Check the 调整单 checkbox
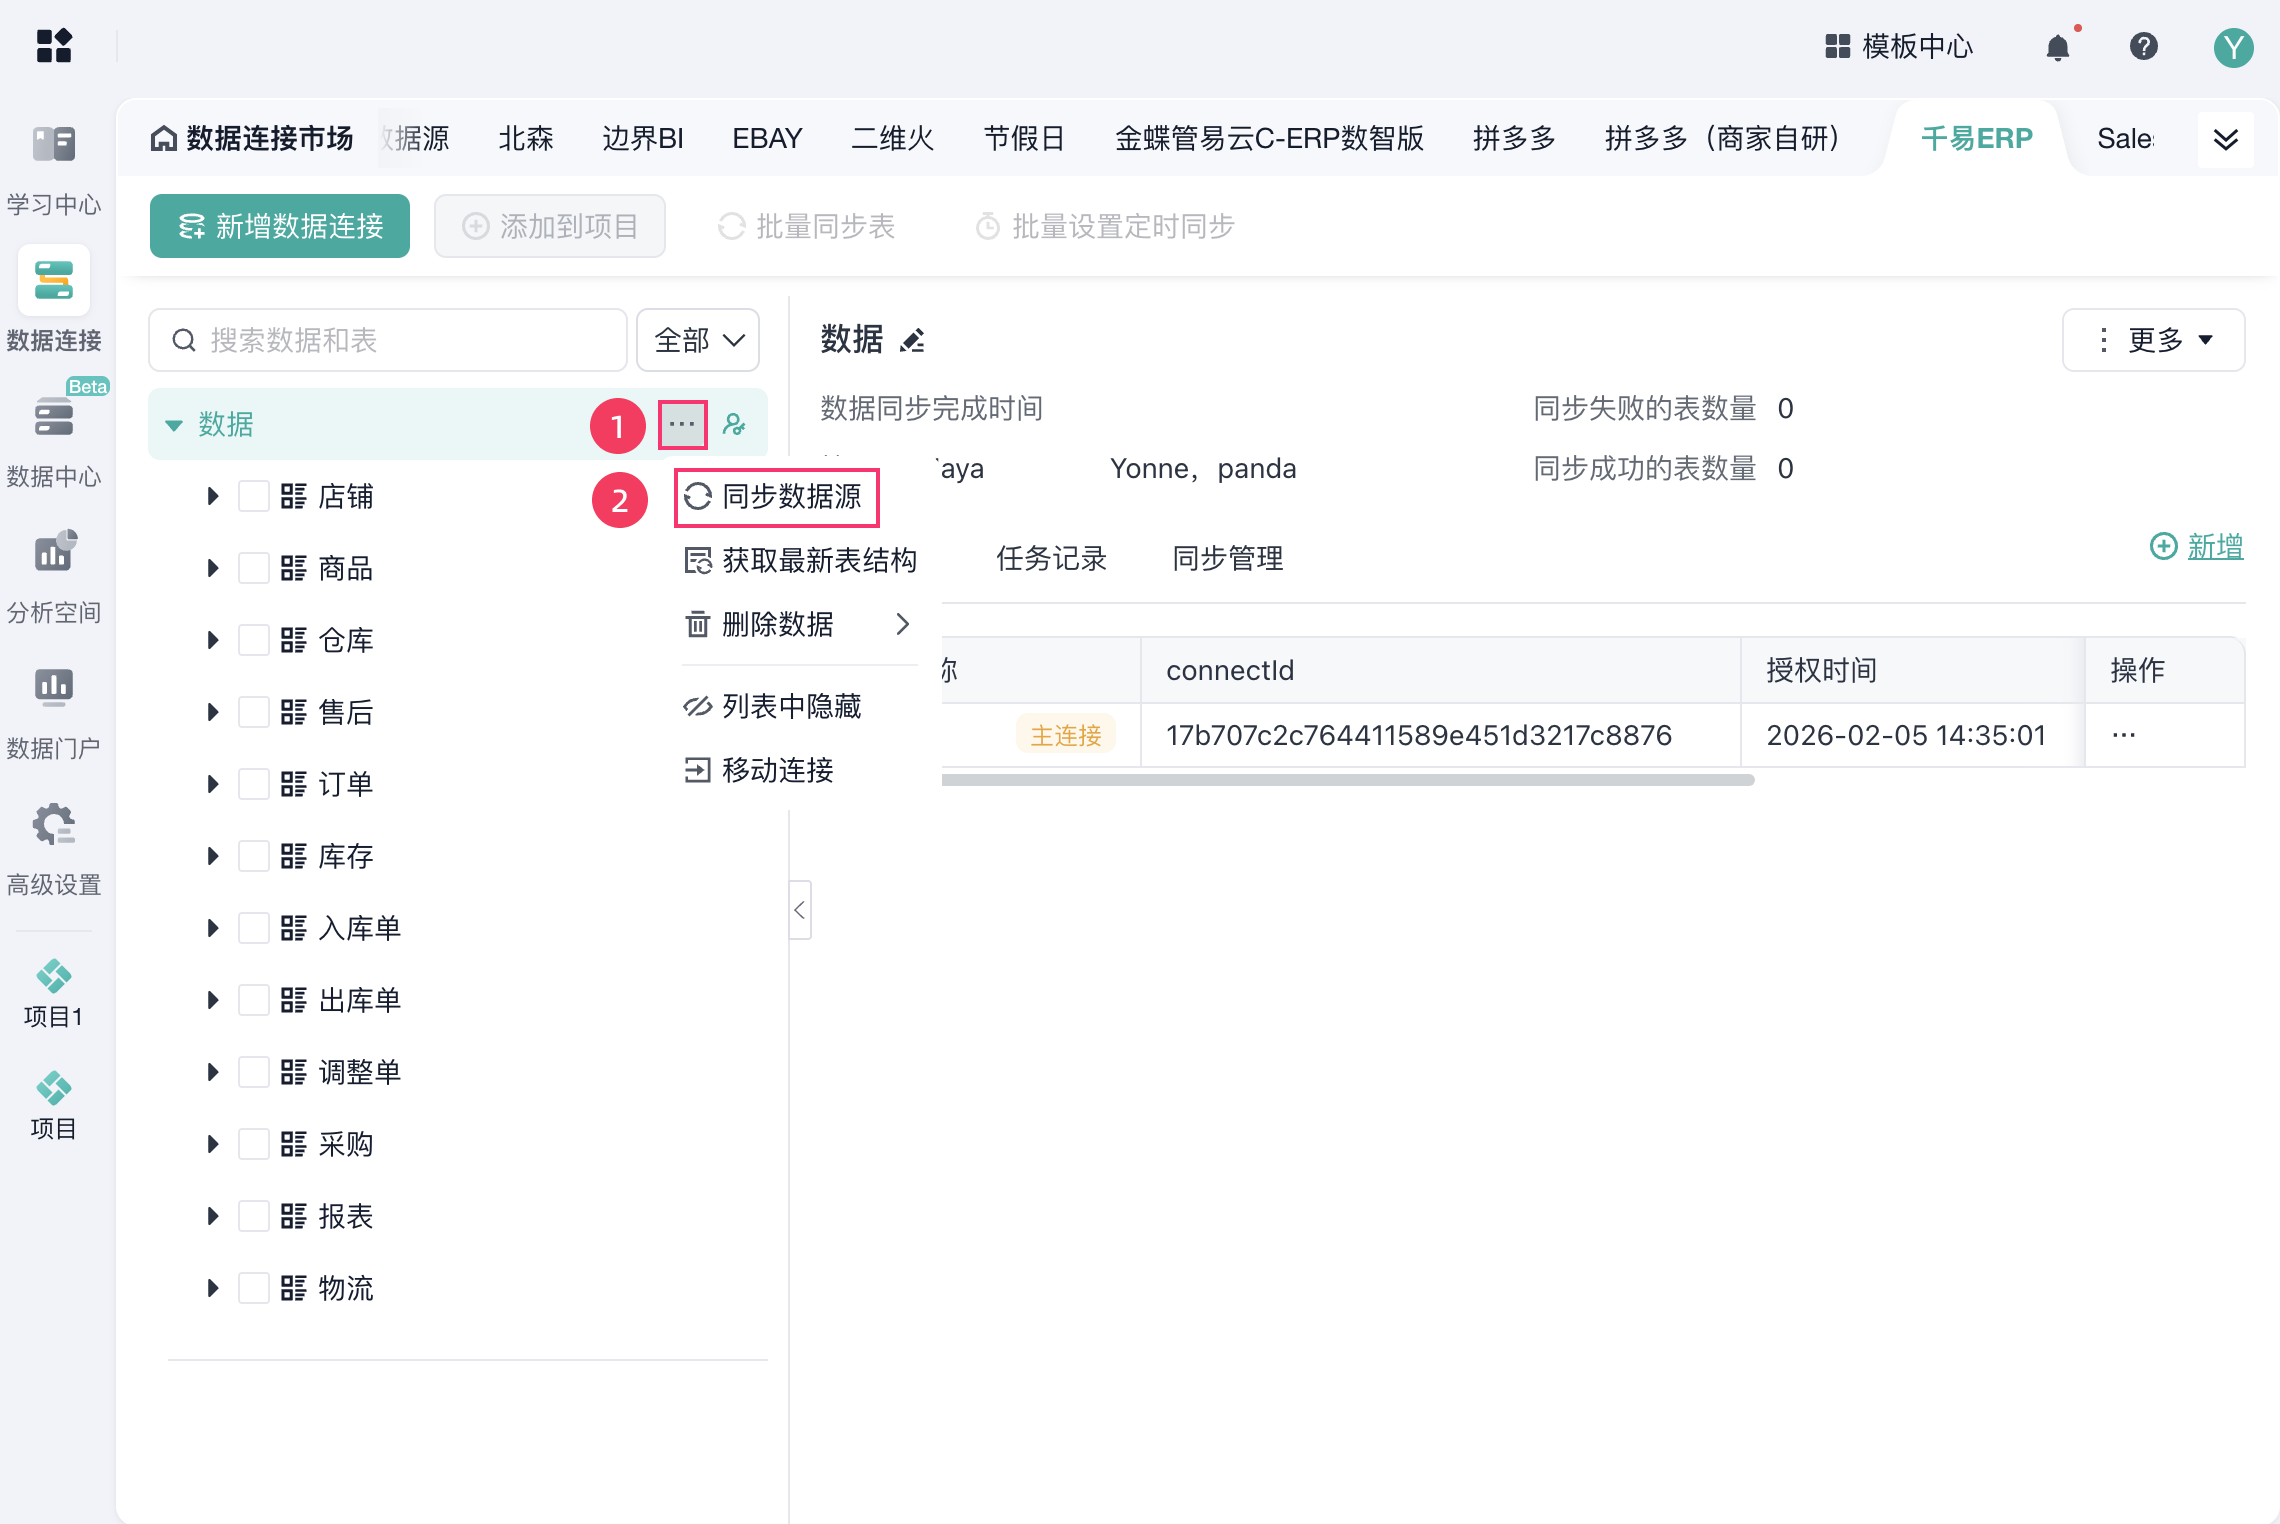Screen dimensions: 2280x1524 coord(254,1072)
